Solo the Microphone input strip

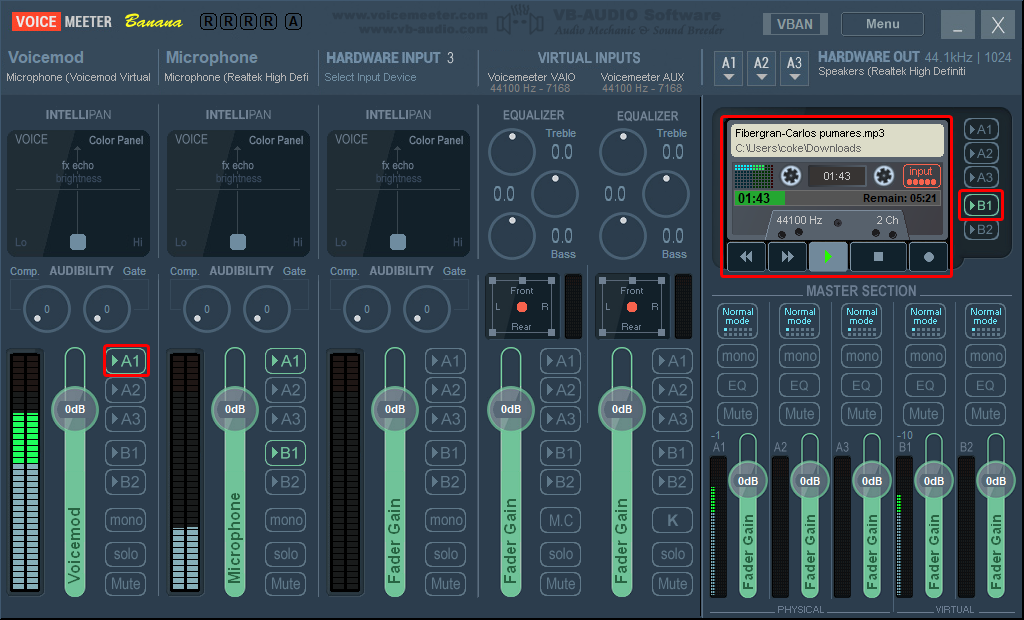[x=285, y=554]
